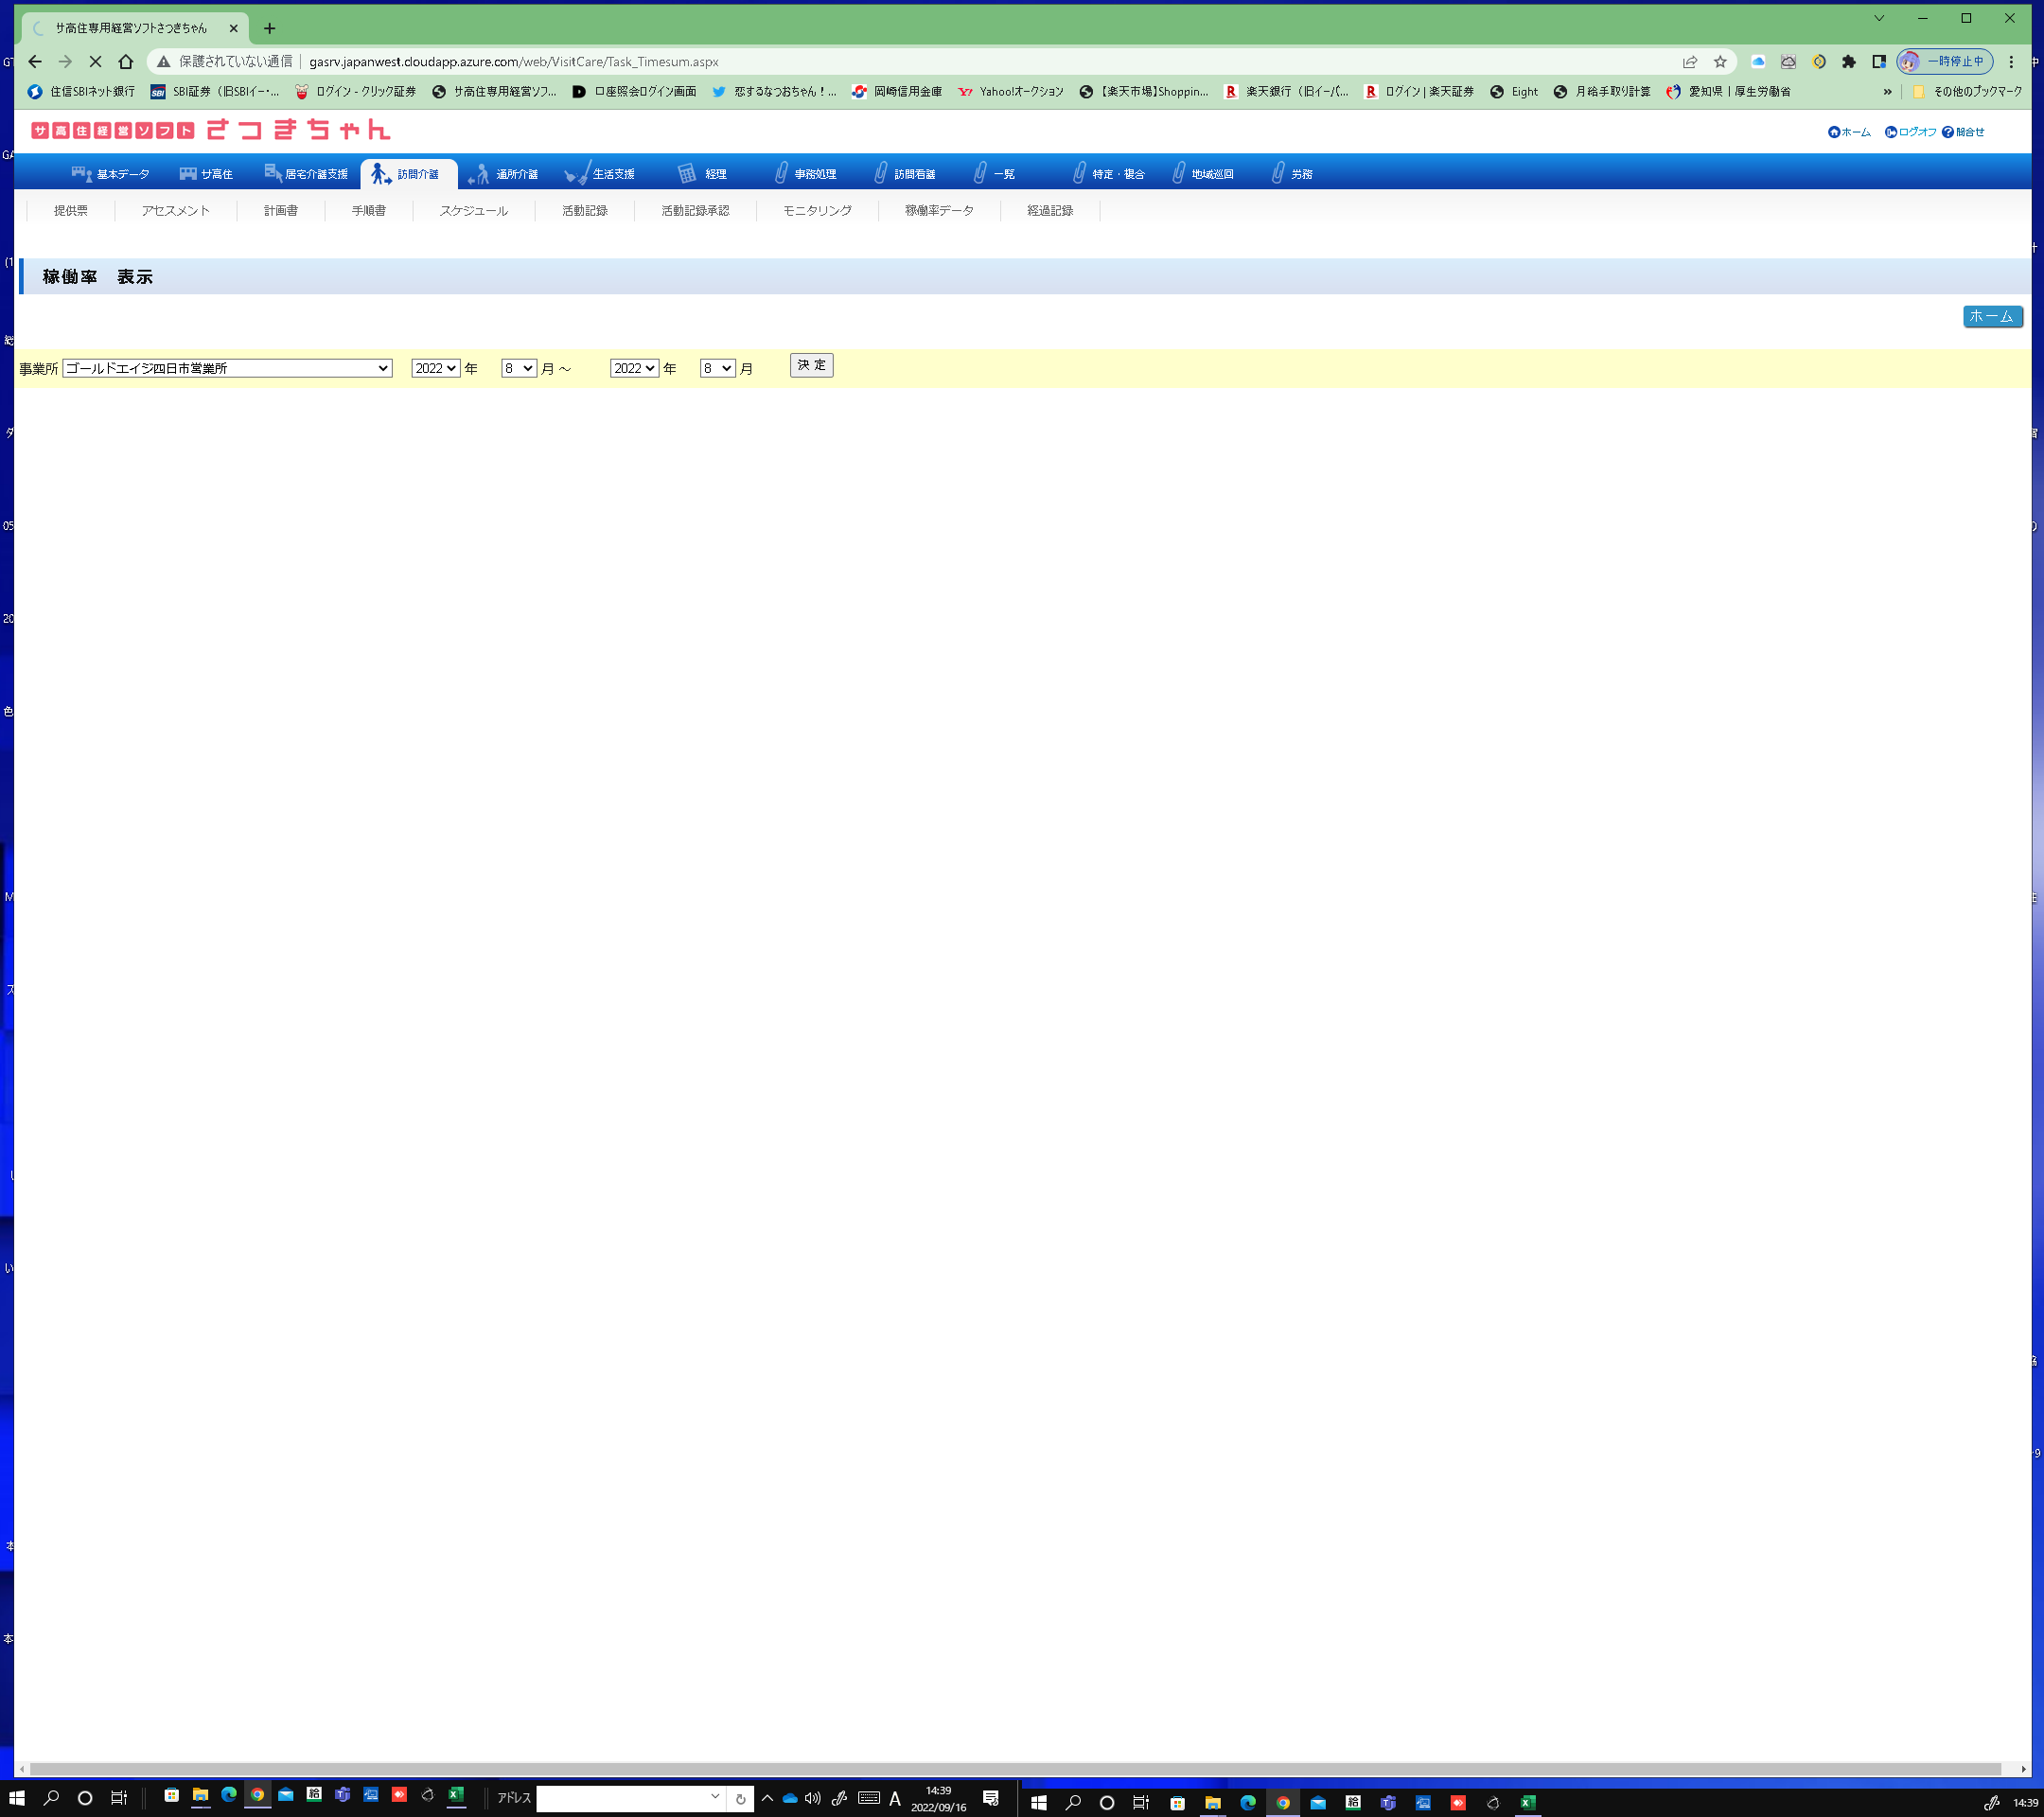This screenshot has width=2044, height=1817.
Task: Bookmark this page with the star icon
Action: click(1720, 62)
